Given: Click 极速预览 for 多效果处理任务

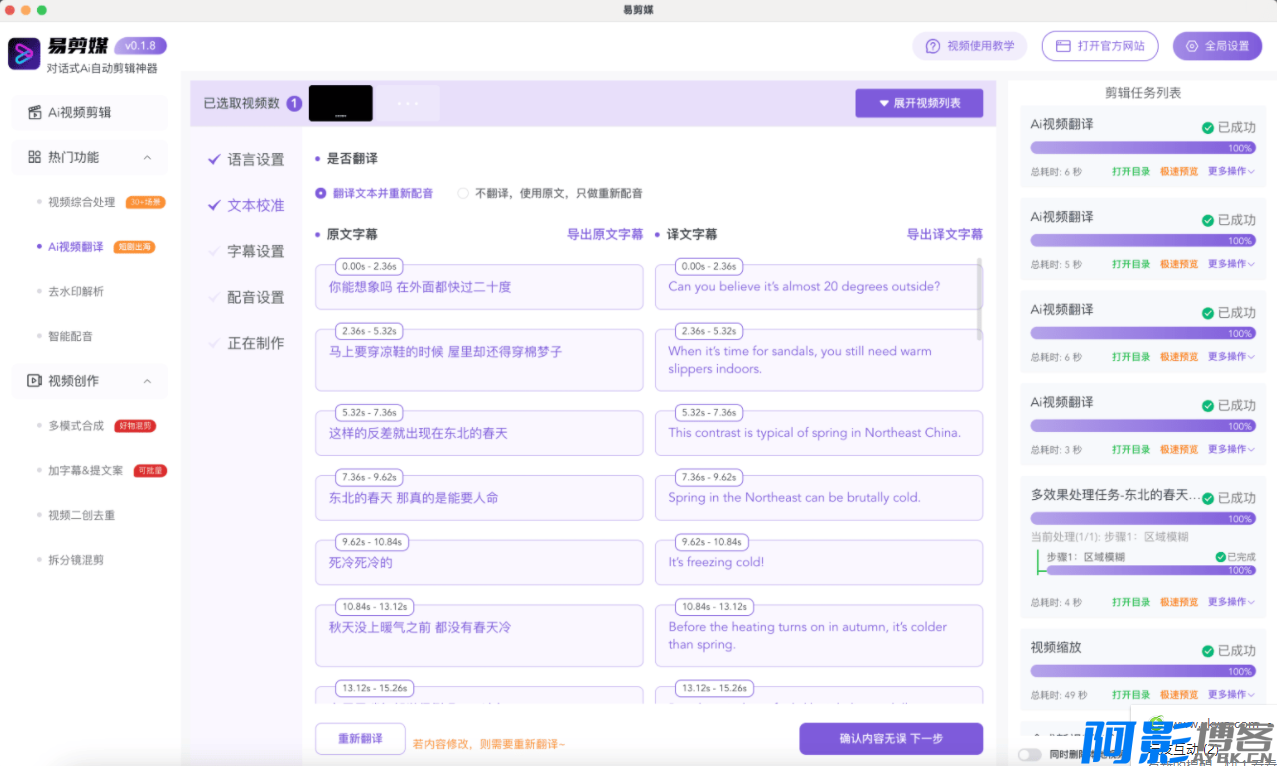Looking at the screenshot, I should (x=1179, y=602).
